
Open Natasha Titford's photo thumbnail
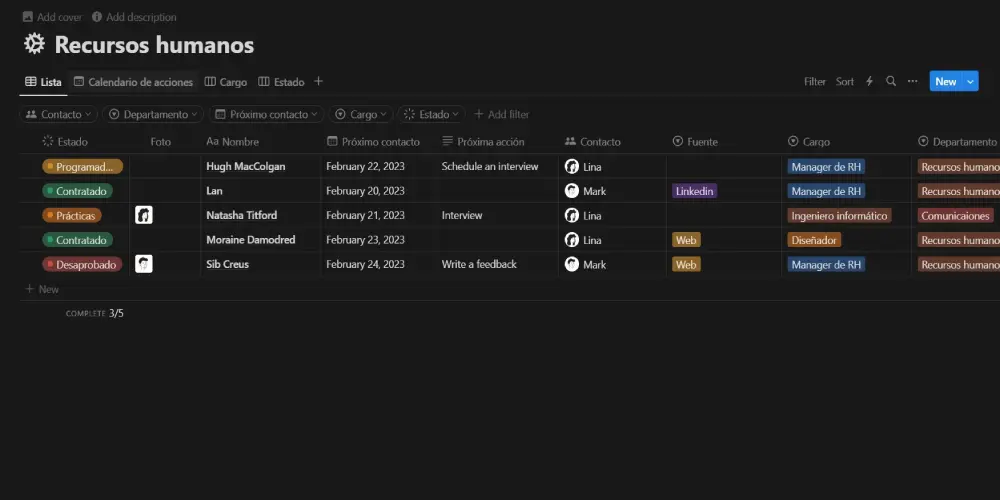(x=144, y=215)
